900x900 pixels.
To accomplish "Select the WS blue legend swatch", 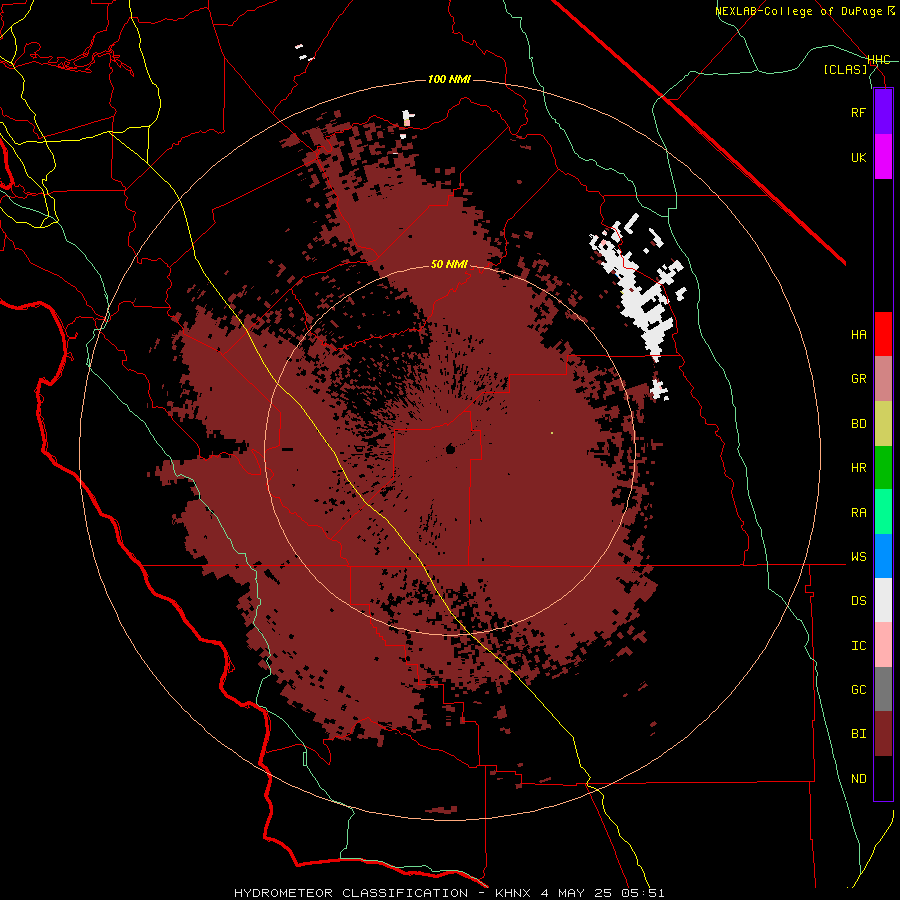I will [883, 556].
